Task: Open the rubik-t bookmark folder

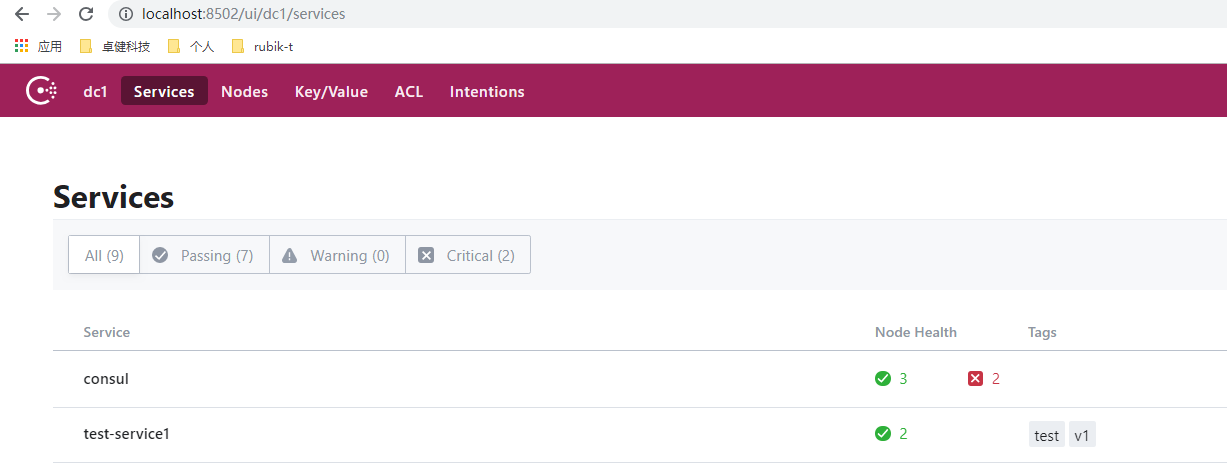Action: [x=262, y=46]
